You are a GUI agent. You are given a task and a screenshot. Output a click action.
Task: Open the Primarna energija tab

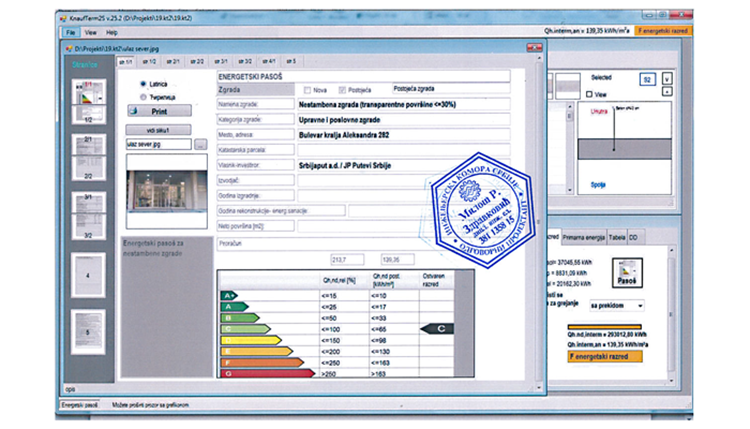click(584, 237)
